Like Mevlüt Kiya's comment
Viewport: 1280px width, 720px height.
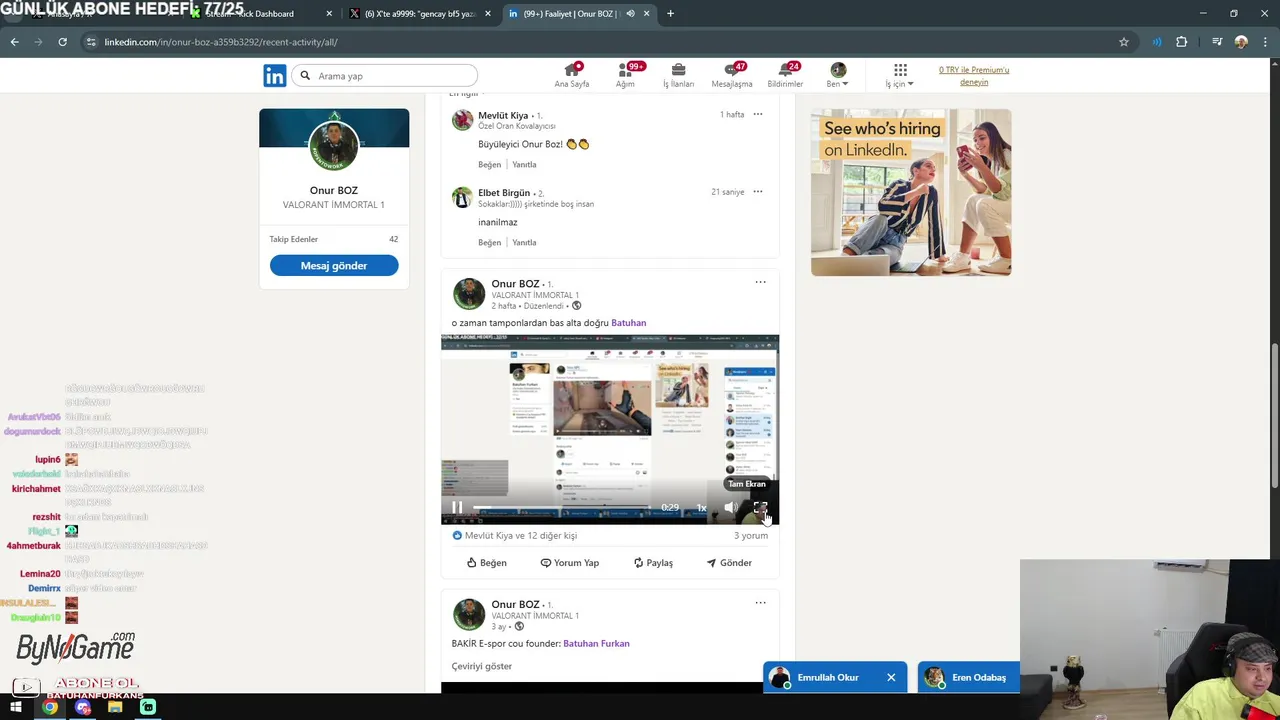pyautogui.click(x=489, y=165)
